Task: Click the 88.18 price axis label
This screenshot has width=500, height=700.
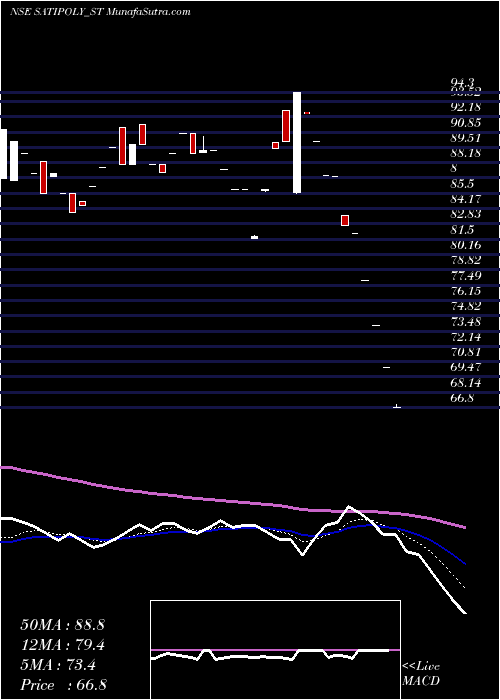Action: tap(466, 153)
